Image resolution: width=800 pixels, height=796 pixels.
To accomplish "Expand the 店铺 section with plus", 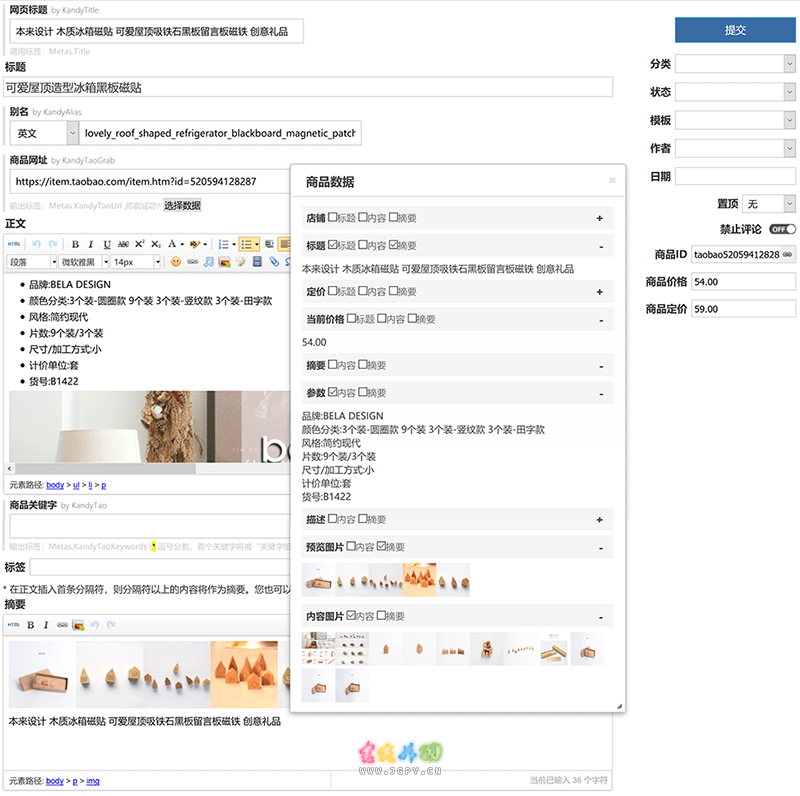I will tap(599, 218).
